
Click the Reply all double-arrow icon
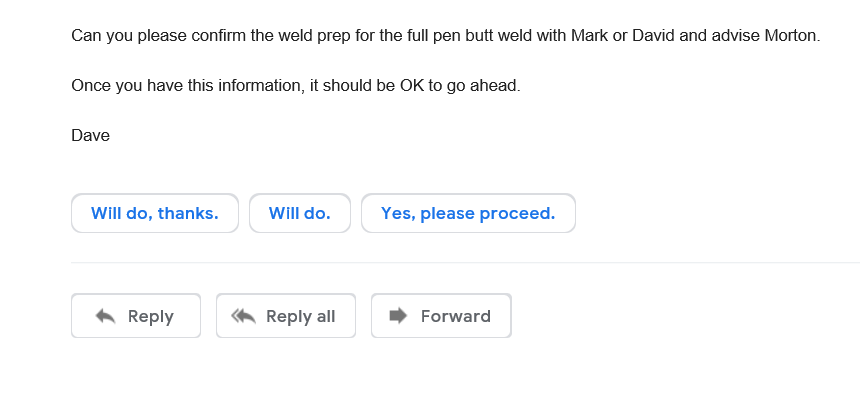[x=243, y=316]
